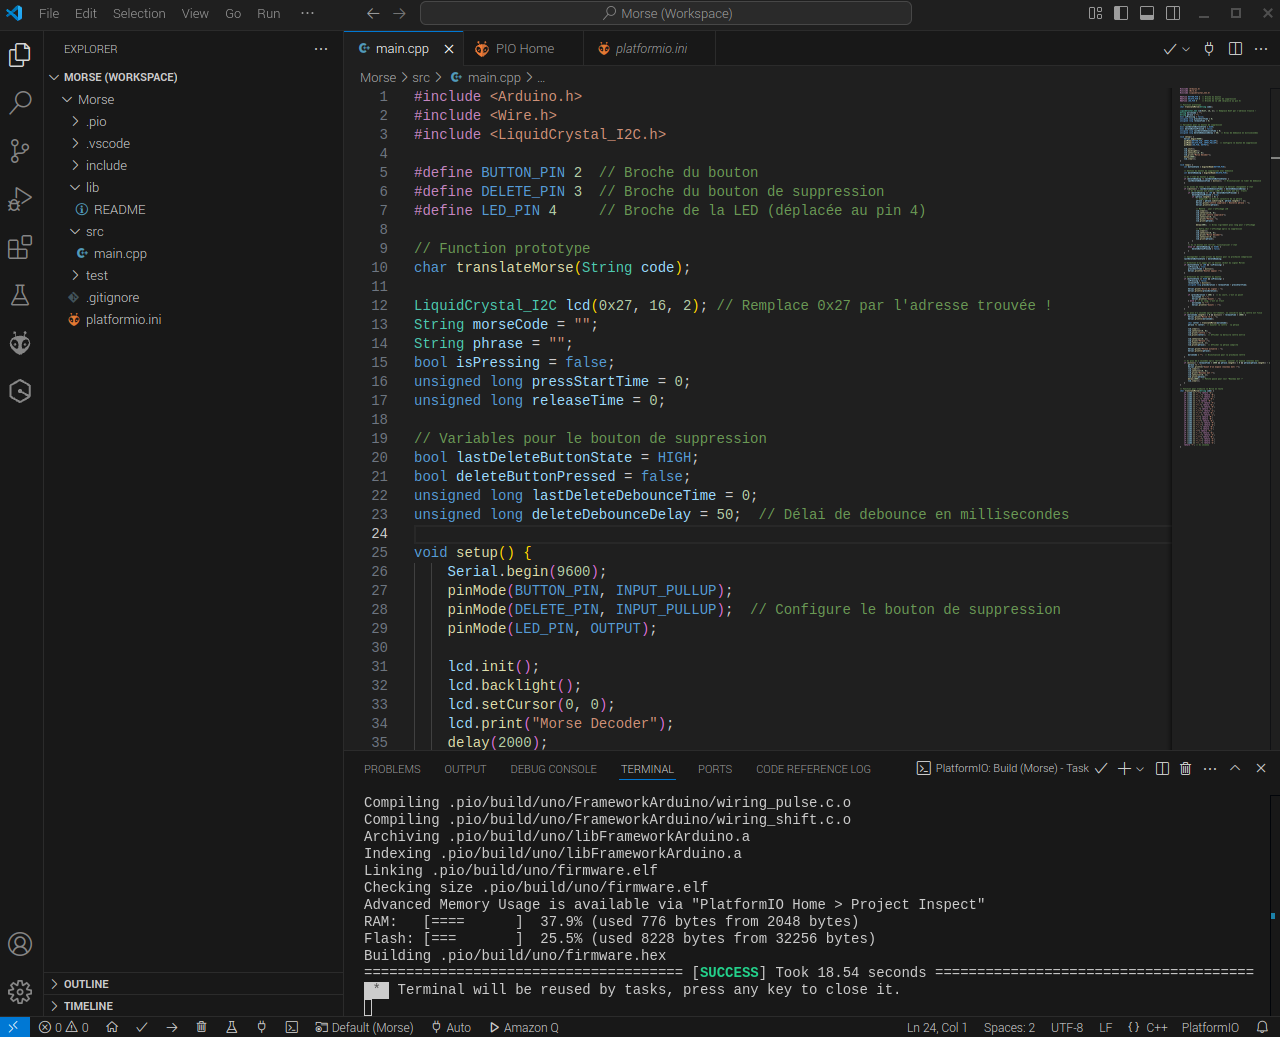The image size is (1280, 1037).
Task: Toggle primary side bar visibility
Action: pyautogui.click(x=1121, y=13)
